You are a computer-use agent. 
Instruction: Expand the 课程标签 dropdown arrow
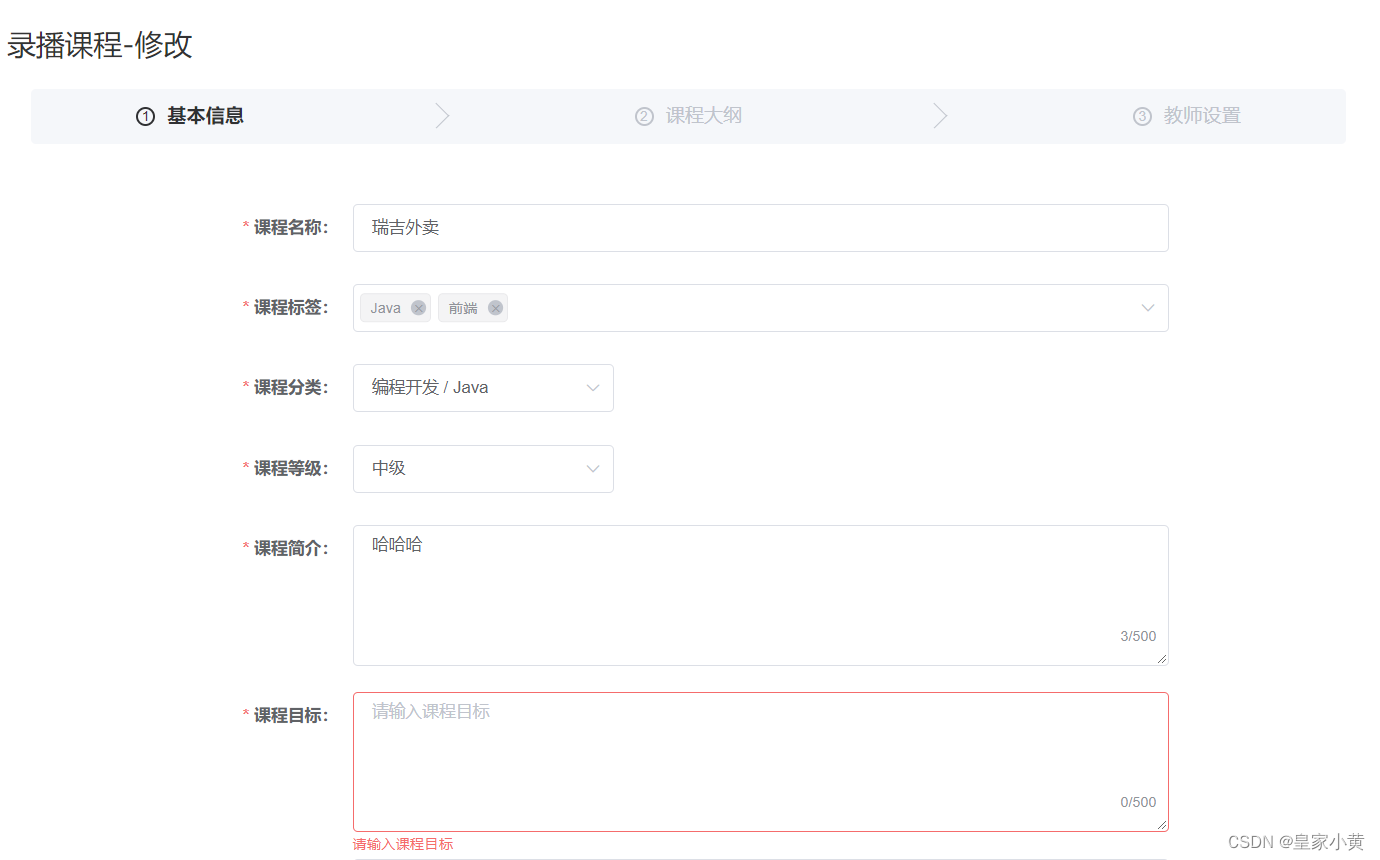[1148, 308]
